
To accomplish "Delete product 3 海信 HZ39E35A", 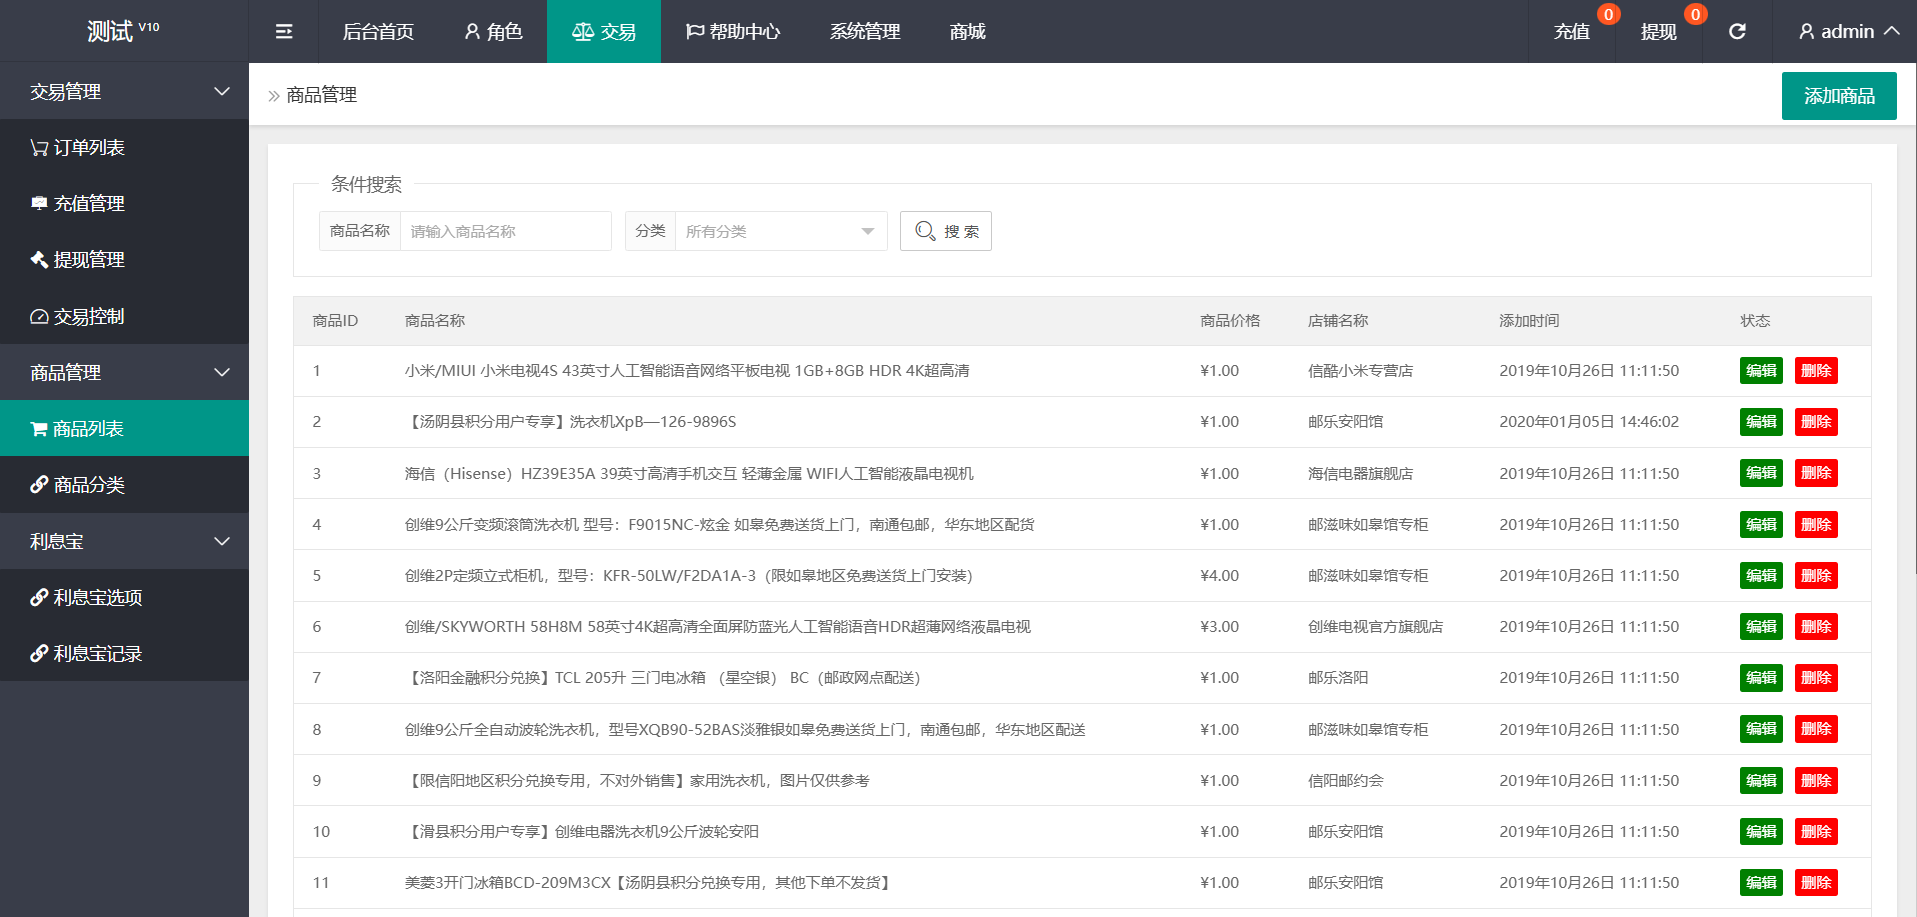I will pos(1816,473).
